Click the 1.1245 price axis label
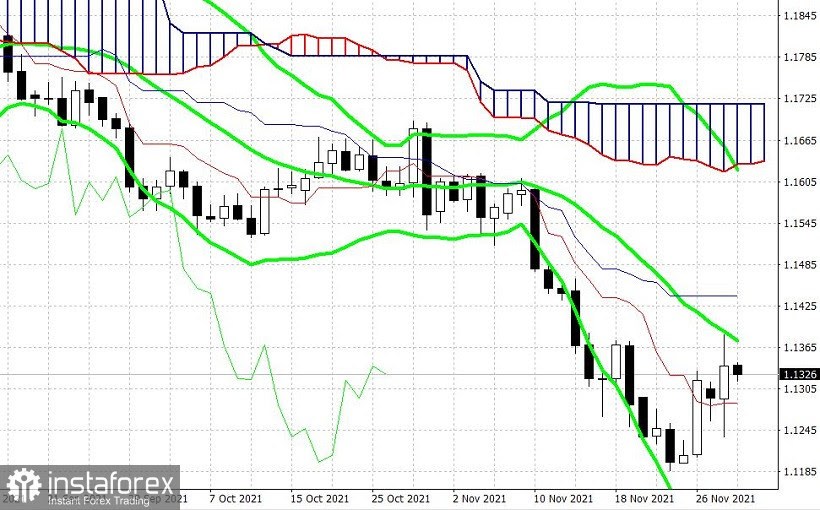 tap(800, 430)
